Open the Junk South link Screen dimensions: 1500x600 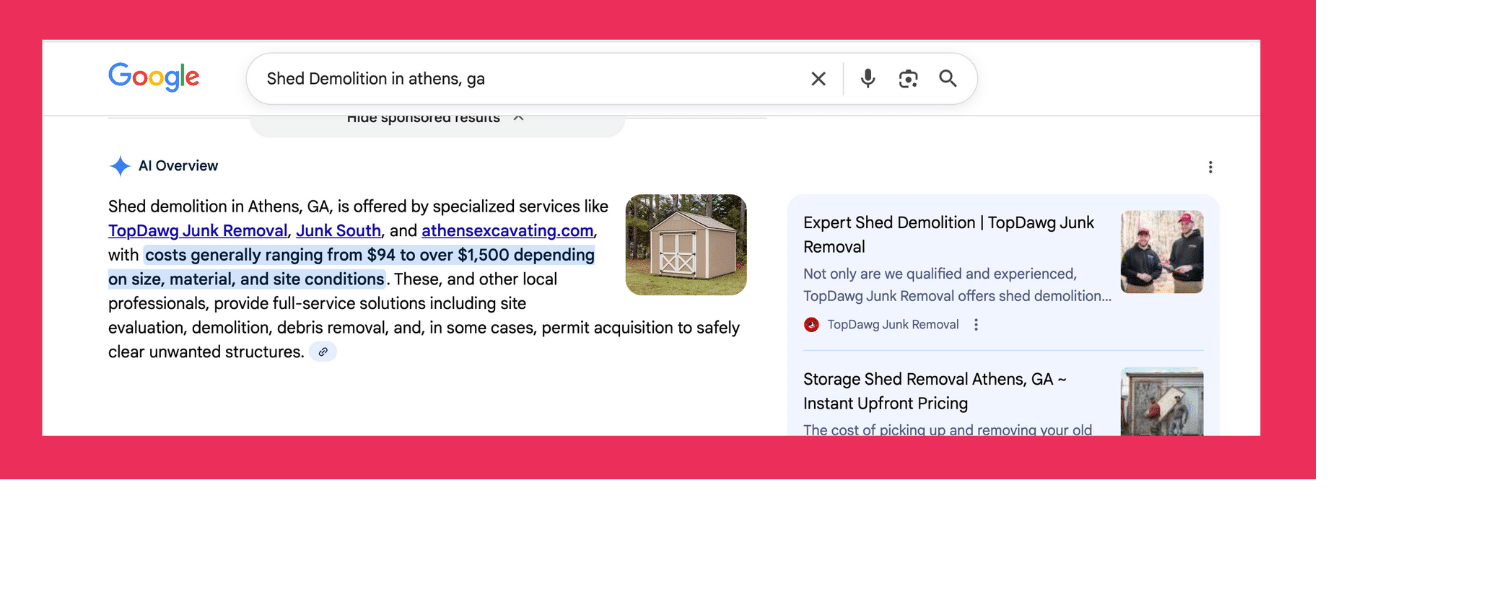coord(338,231)
